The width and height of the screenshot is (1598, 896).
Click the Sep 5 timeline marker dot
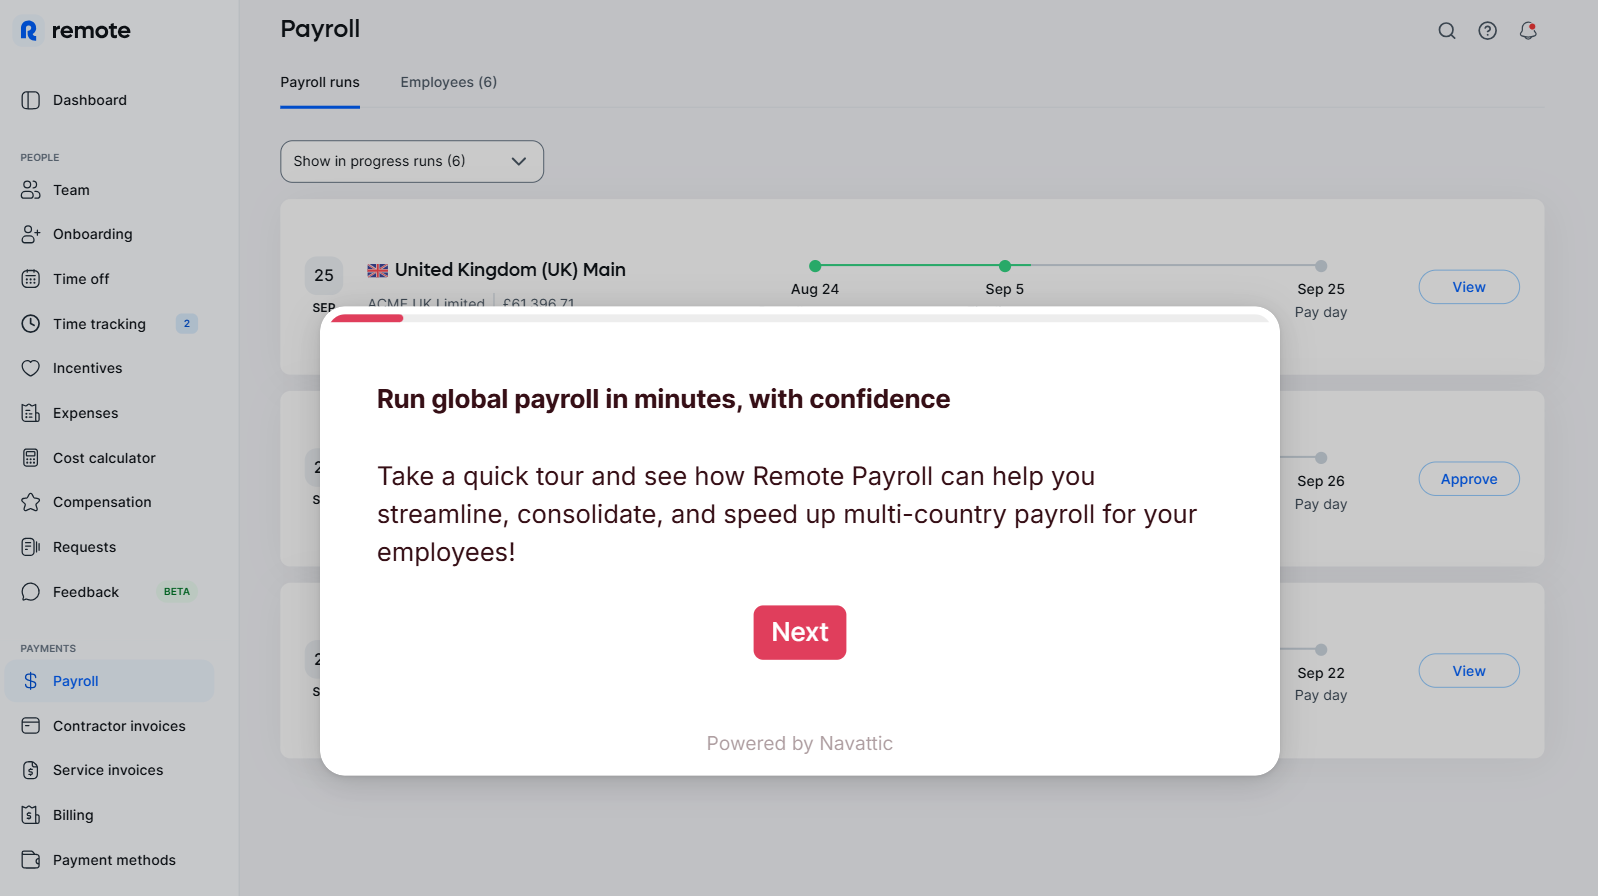coord(1004,266)
